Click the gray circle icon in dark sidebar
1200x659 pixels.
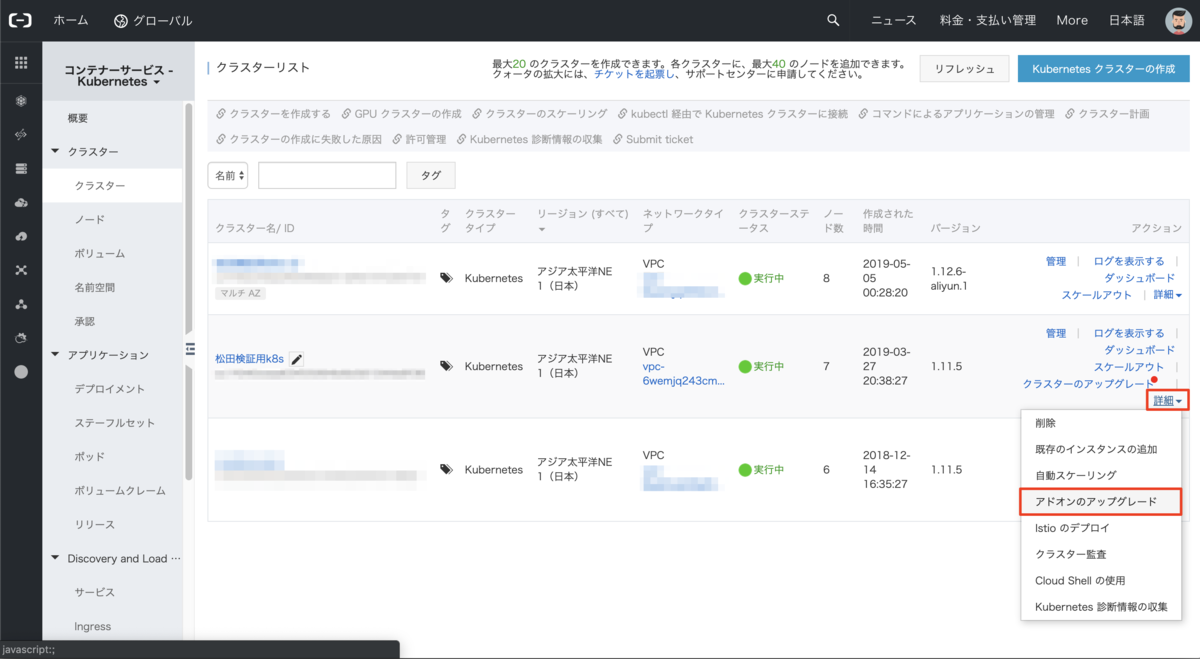21,371
